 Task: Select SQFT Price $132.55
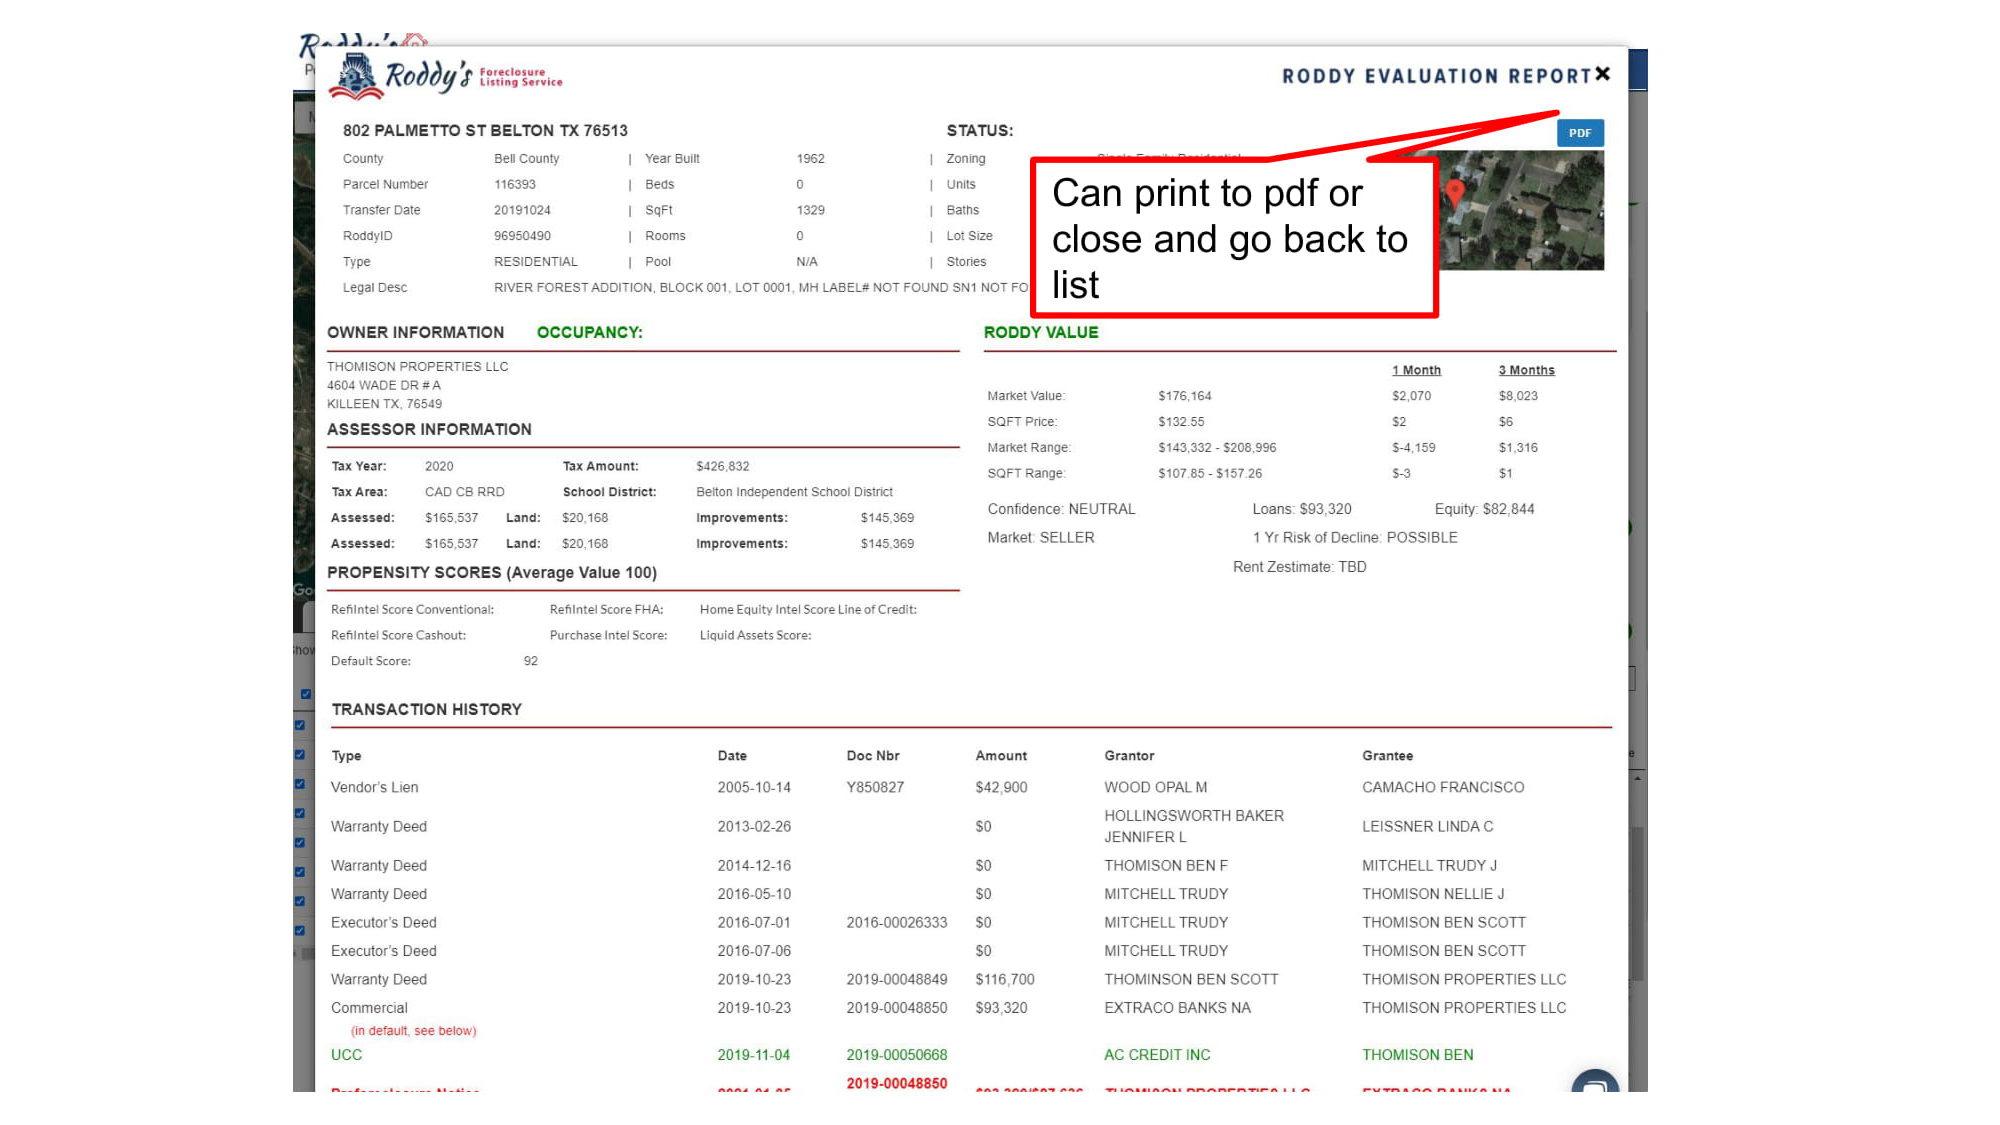click(x=1181, y=423)
